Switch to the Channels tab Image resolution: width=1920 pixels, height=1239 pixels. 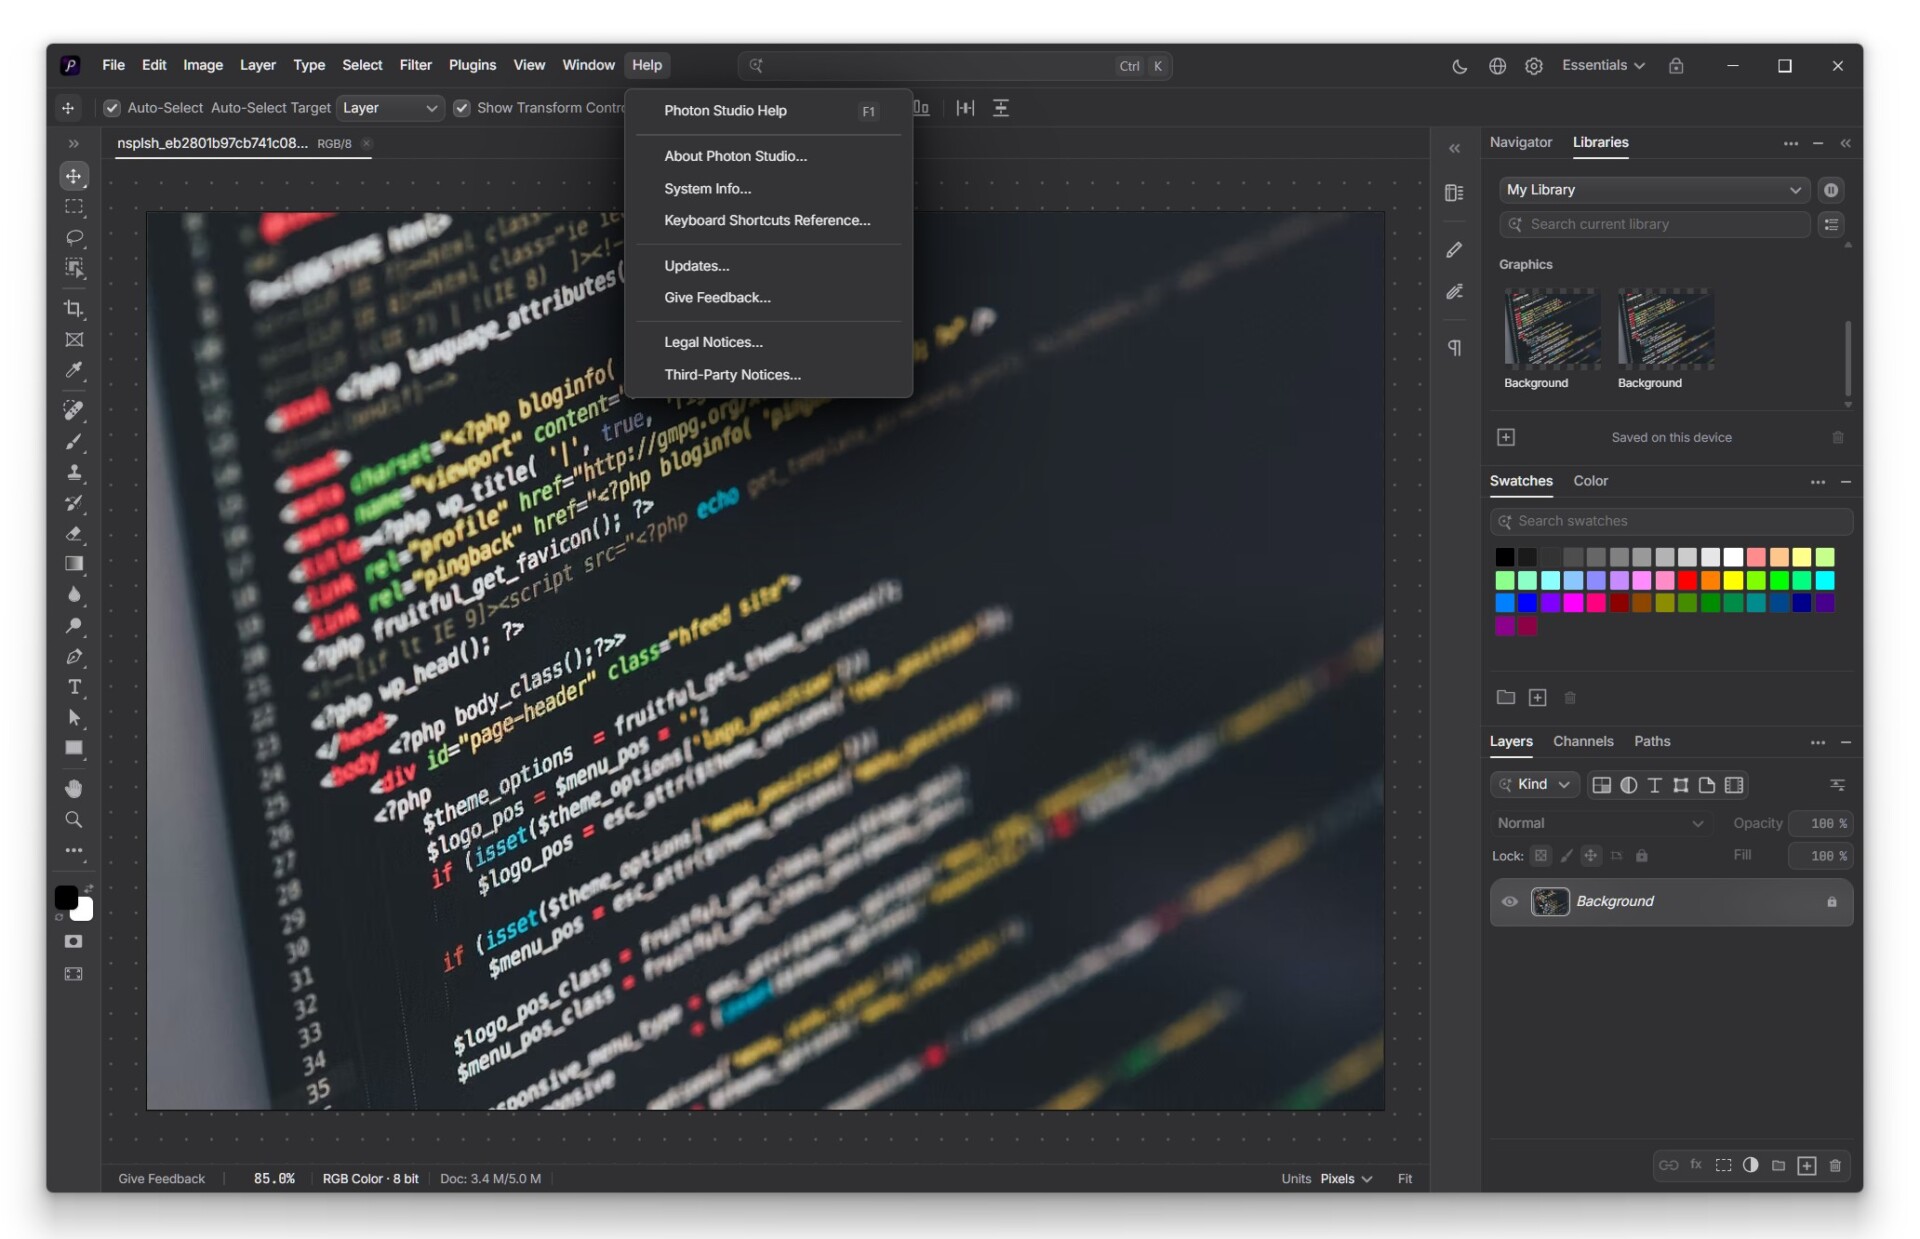click(1583, 742)
